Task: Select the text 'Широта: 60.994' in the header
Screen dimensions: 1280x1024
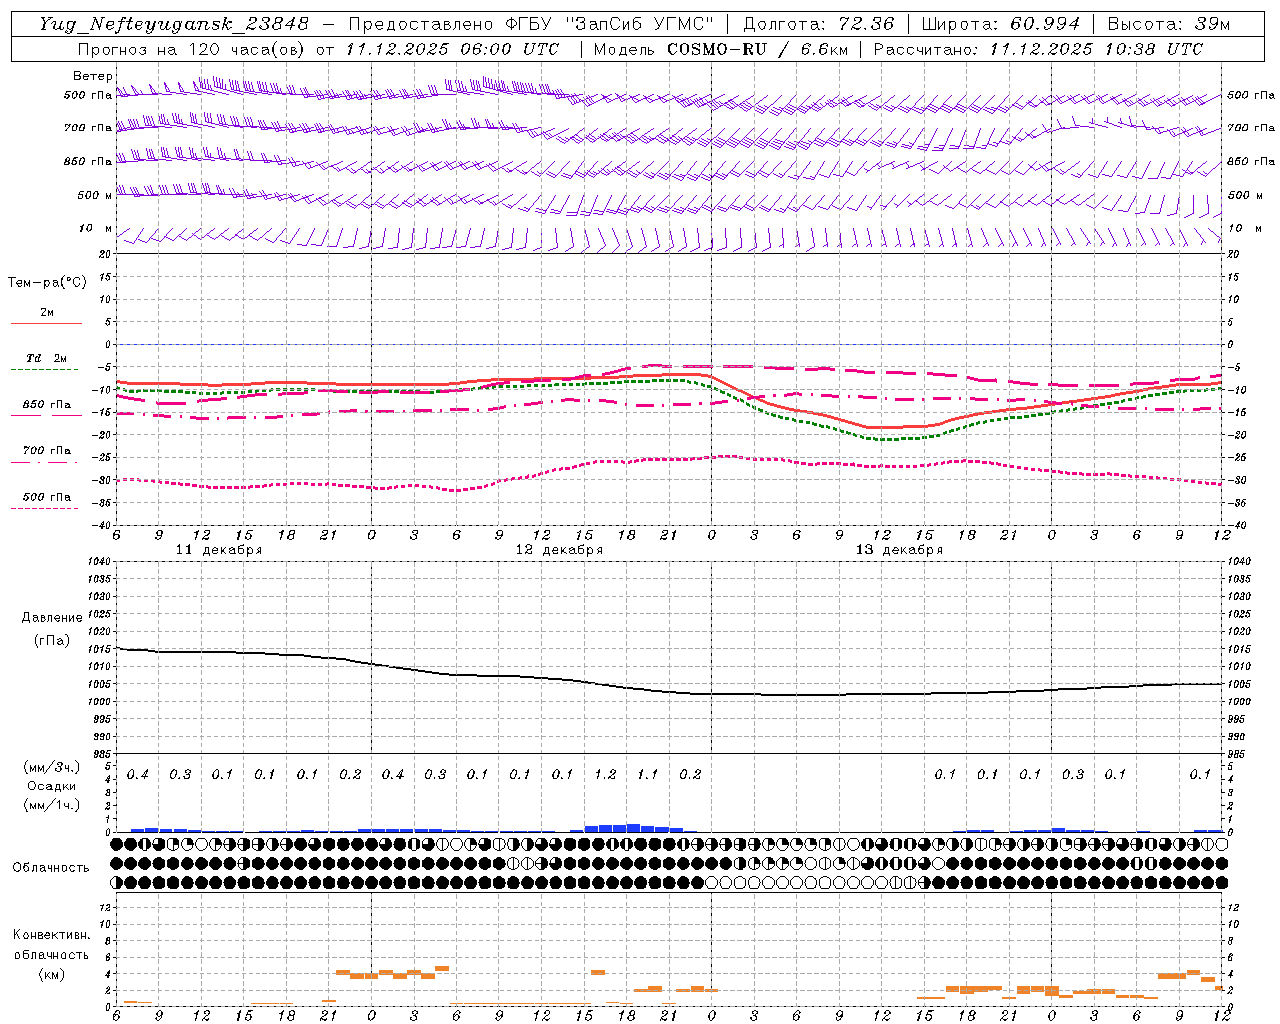Action: (1001, 24)
